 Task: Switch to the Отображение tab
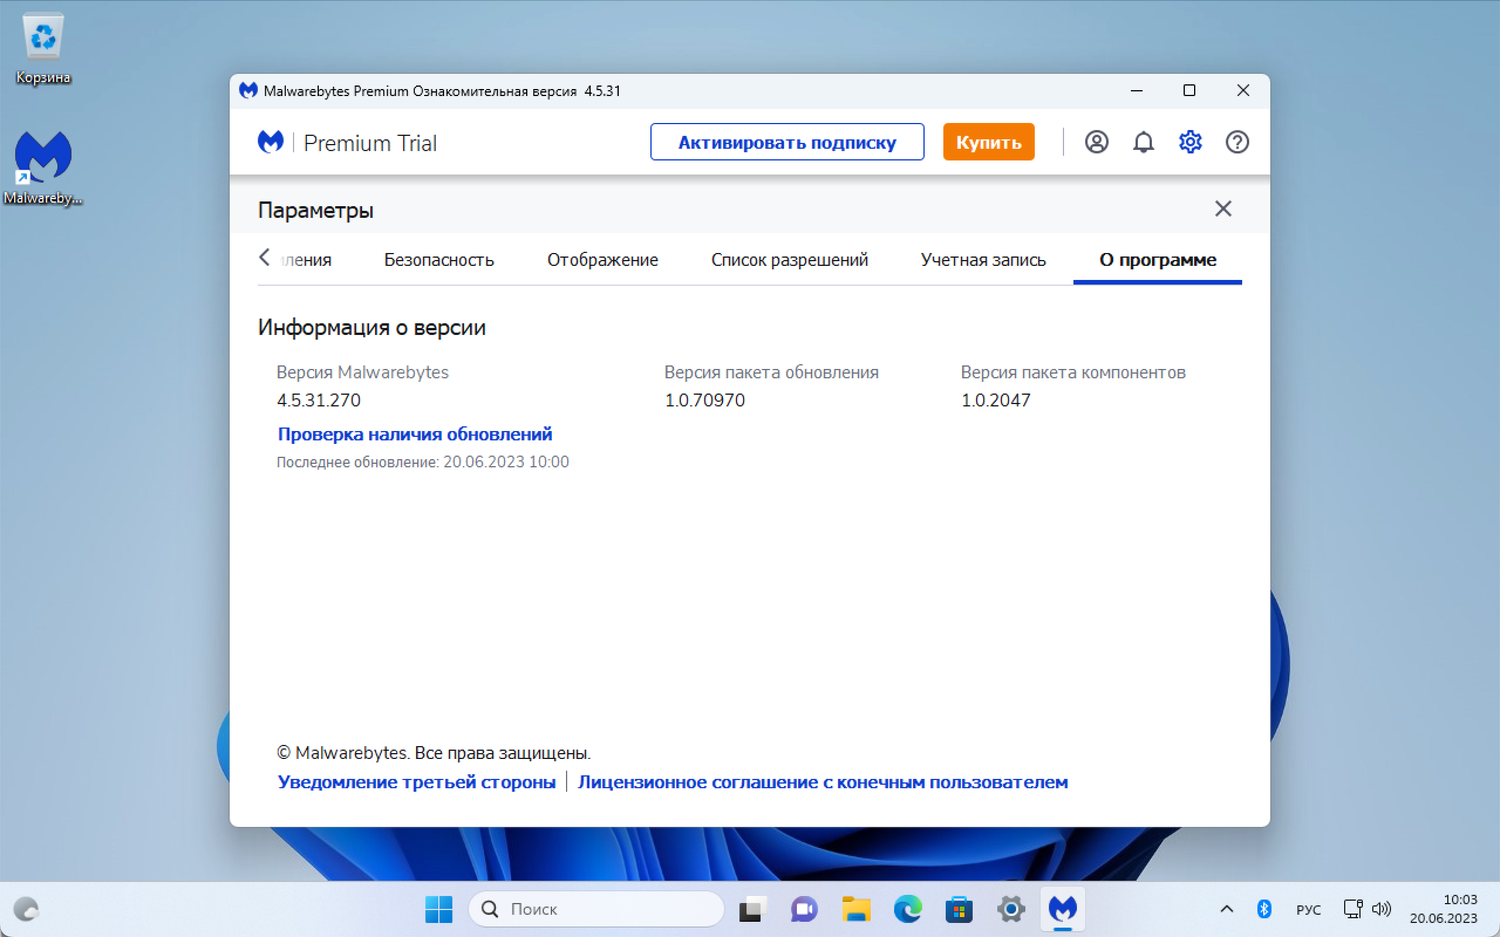(602, 260)
